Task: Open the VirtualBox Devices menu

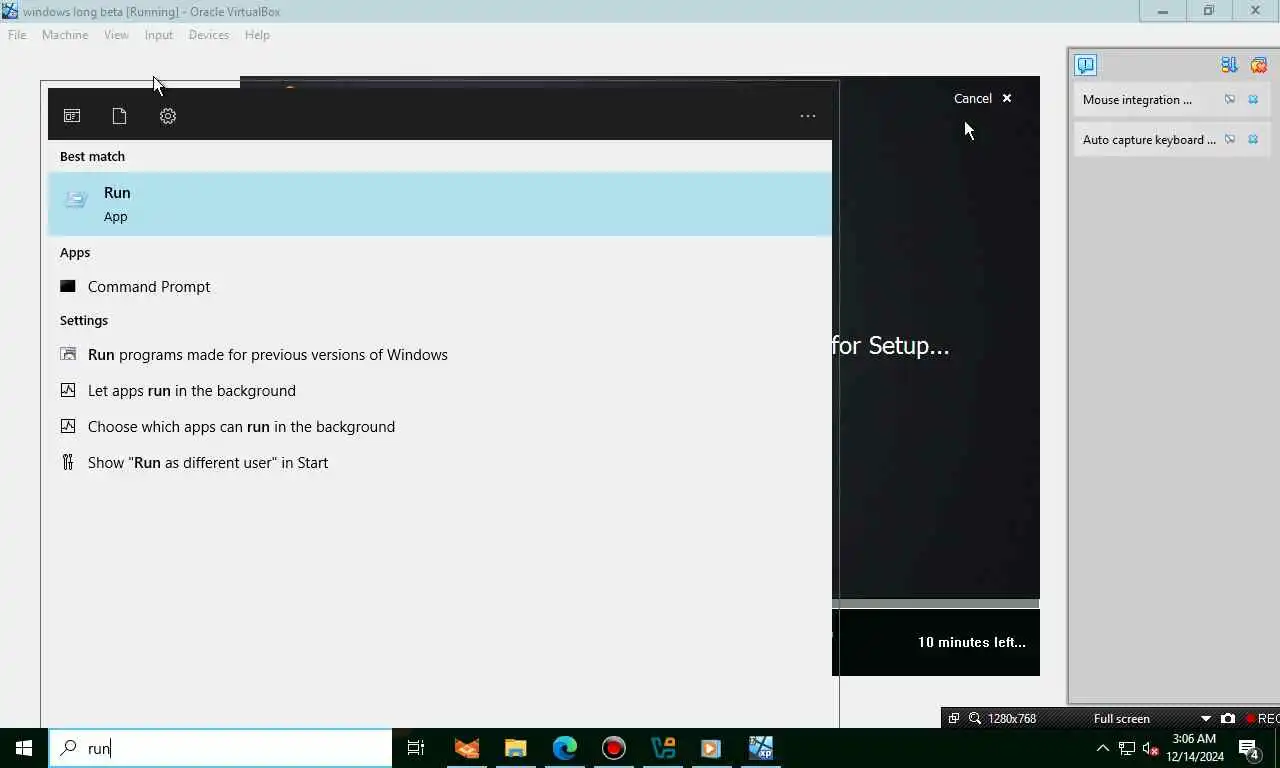Action: click(x=208, y=35)
